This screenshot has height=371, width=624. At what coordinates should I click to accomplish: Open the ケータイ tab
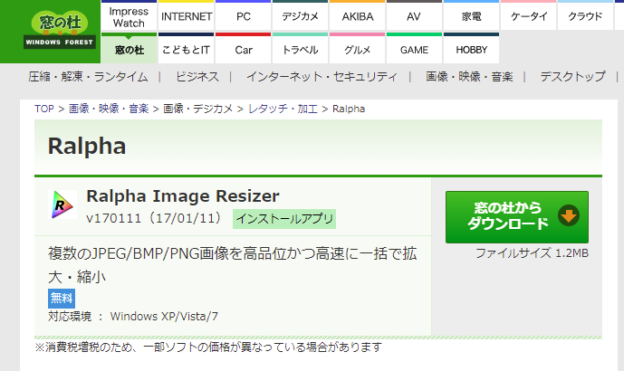(x=528, y=16)
